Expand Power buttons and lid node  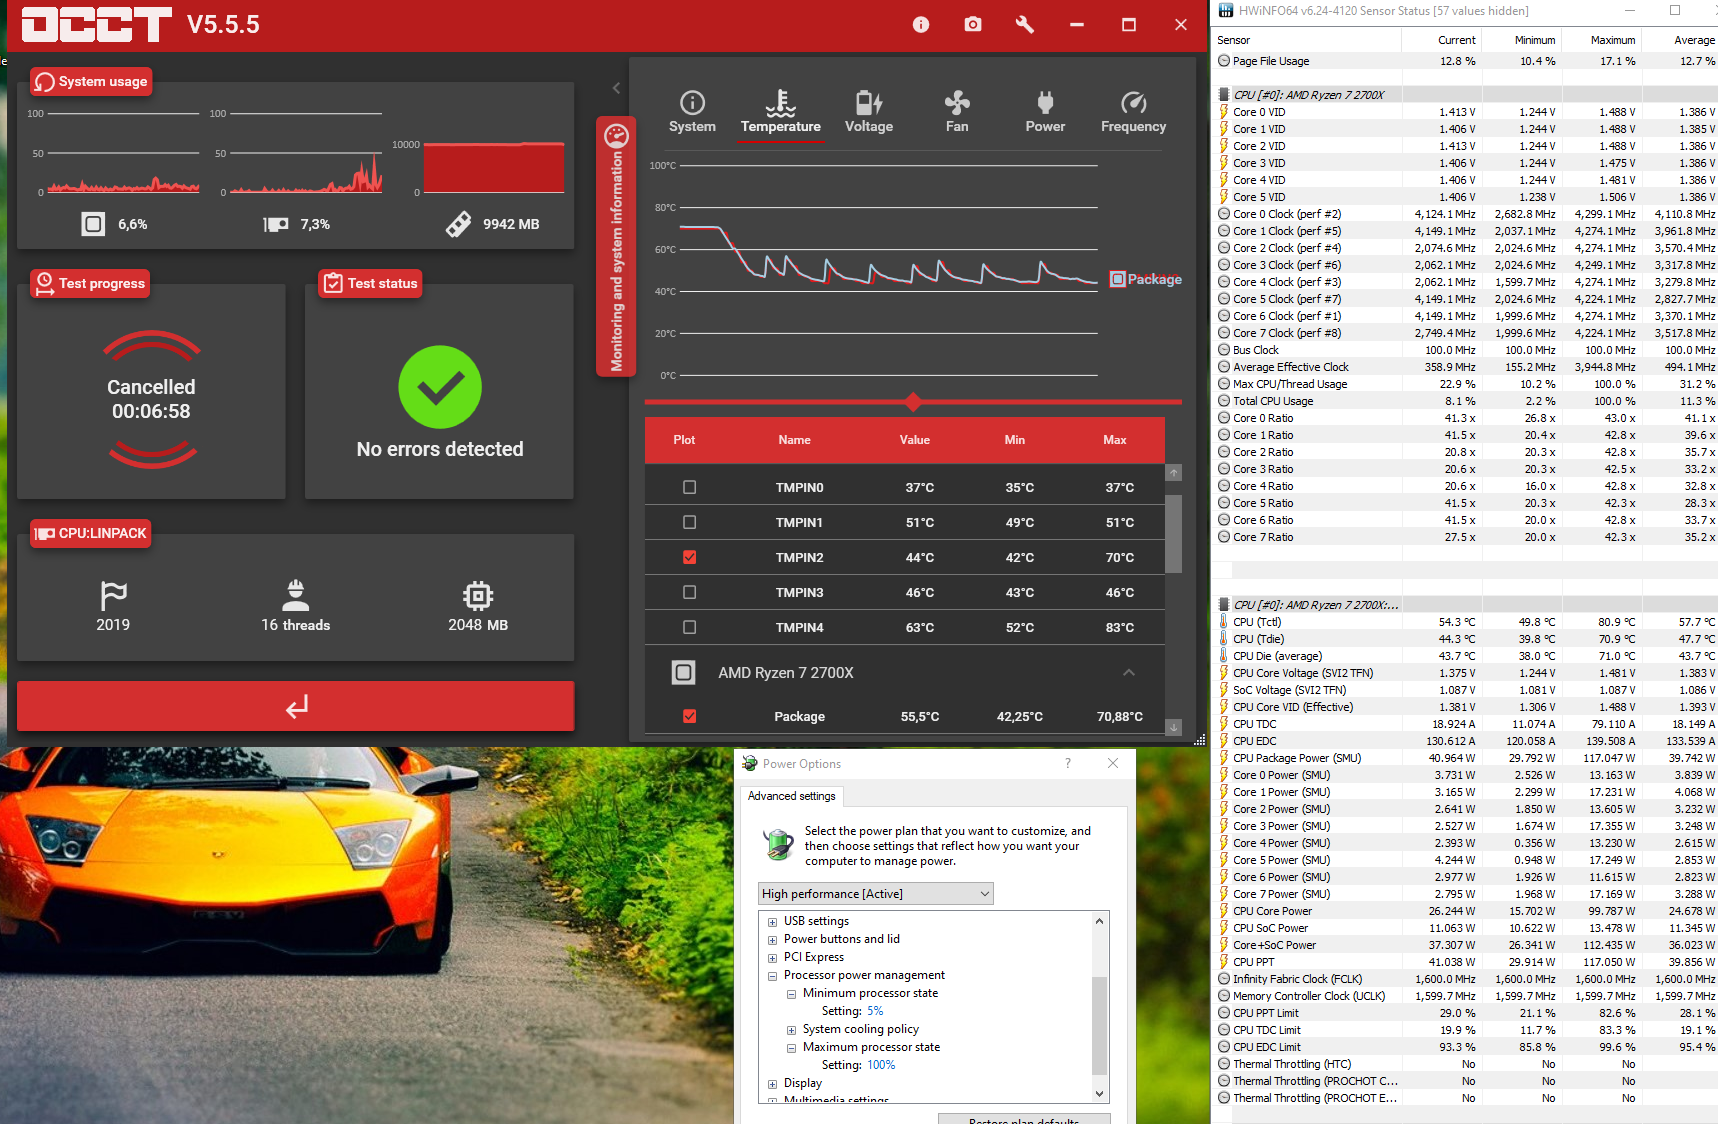(x=772, y=940)
